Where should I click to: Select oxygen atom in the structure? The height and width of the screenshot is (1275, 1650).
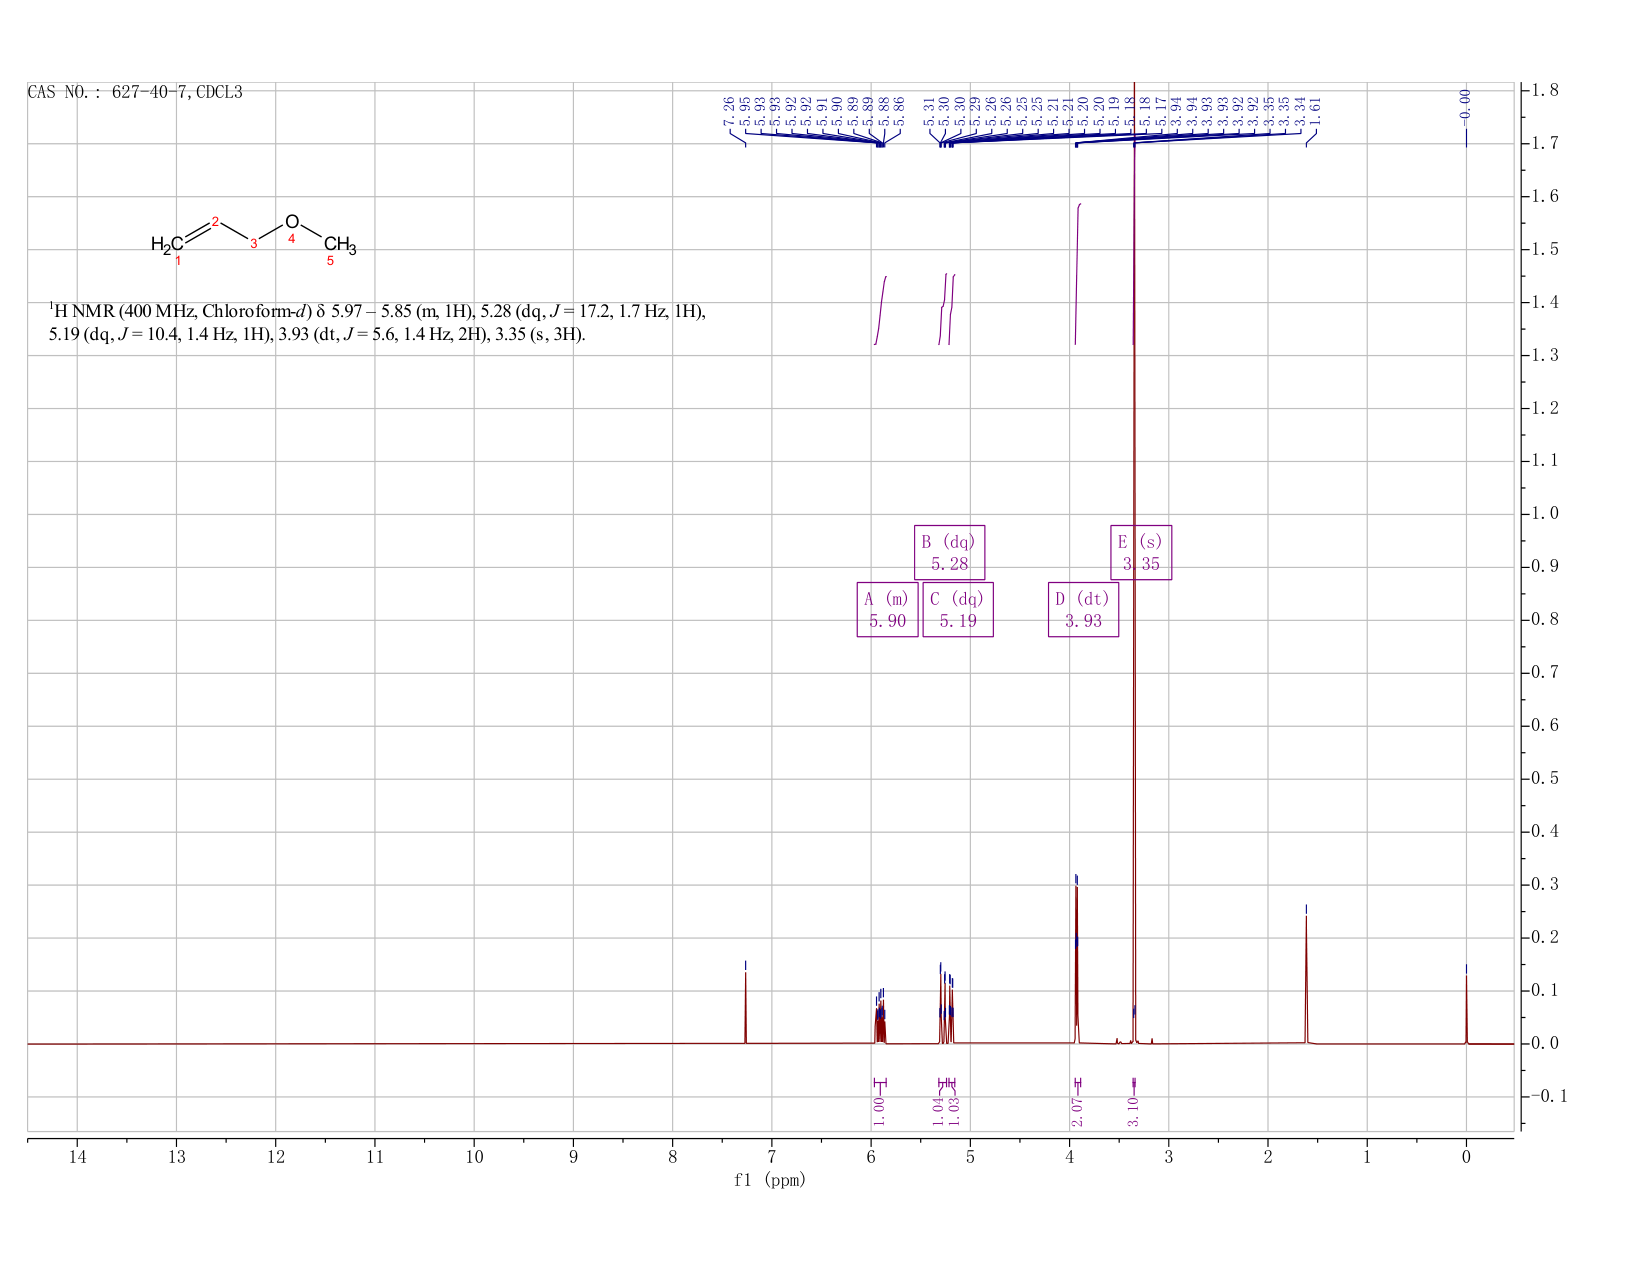click(292, 222)
